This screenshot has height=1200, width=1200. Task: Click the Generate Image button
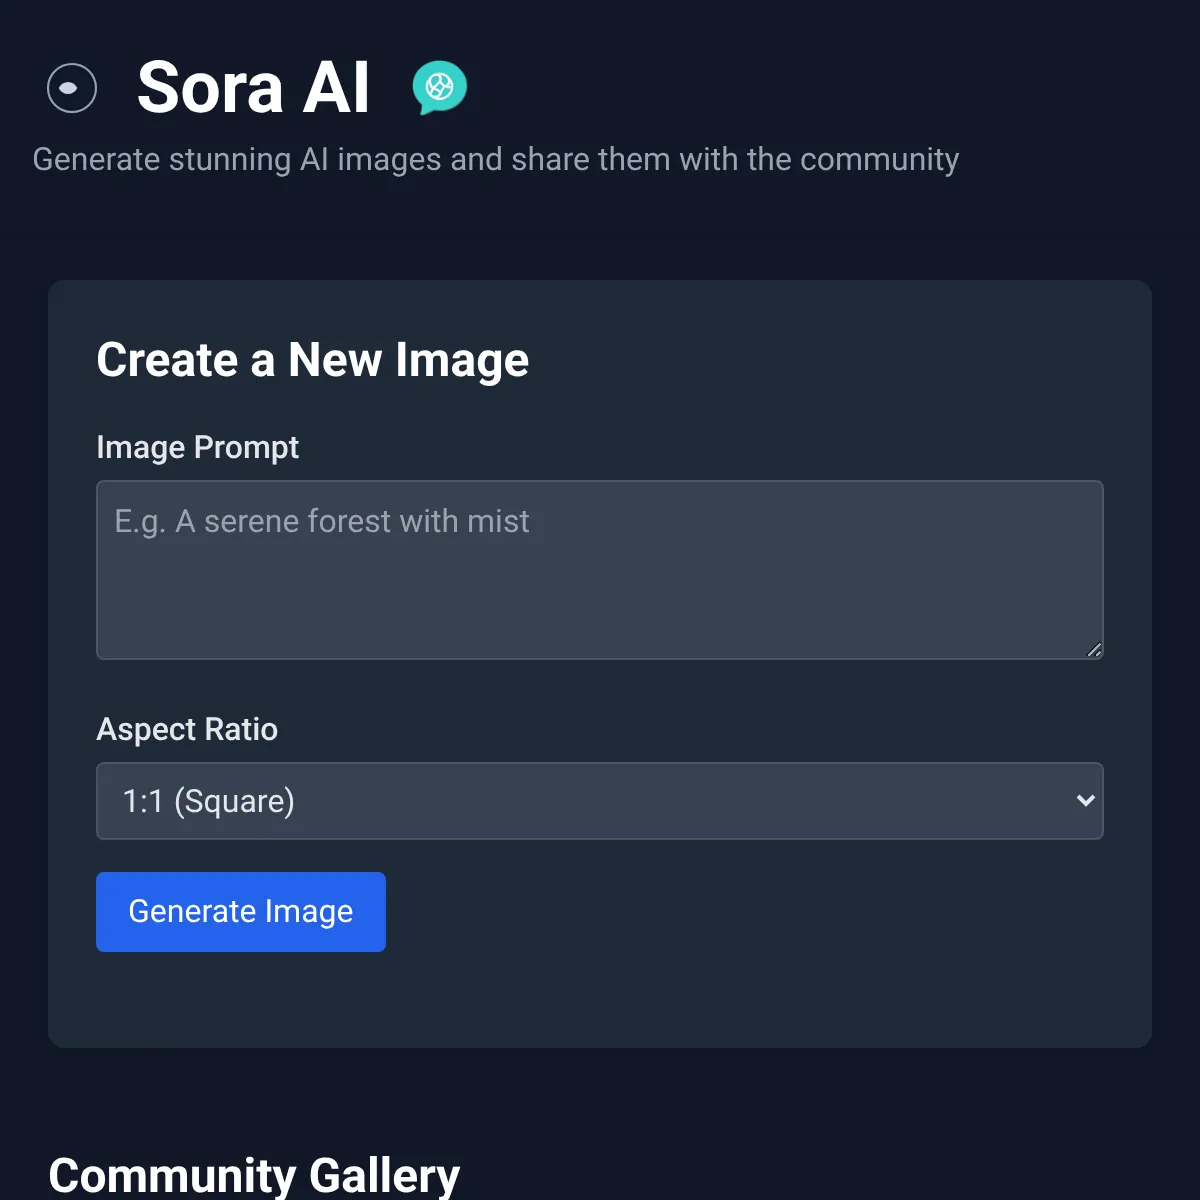(240, 911)
